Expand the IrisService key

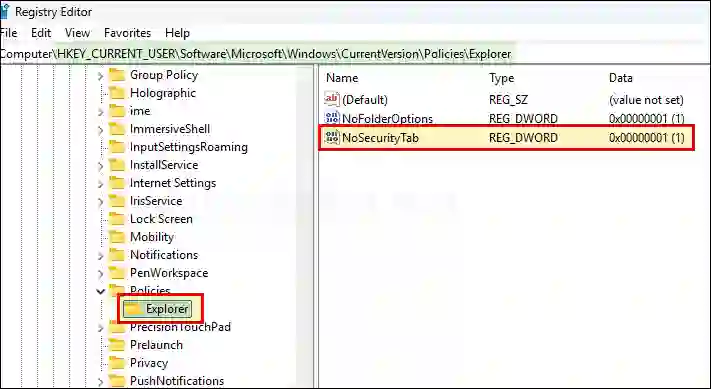click(101, 202)
